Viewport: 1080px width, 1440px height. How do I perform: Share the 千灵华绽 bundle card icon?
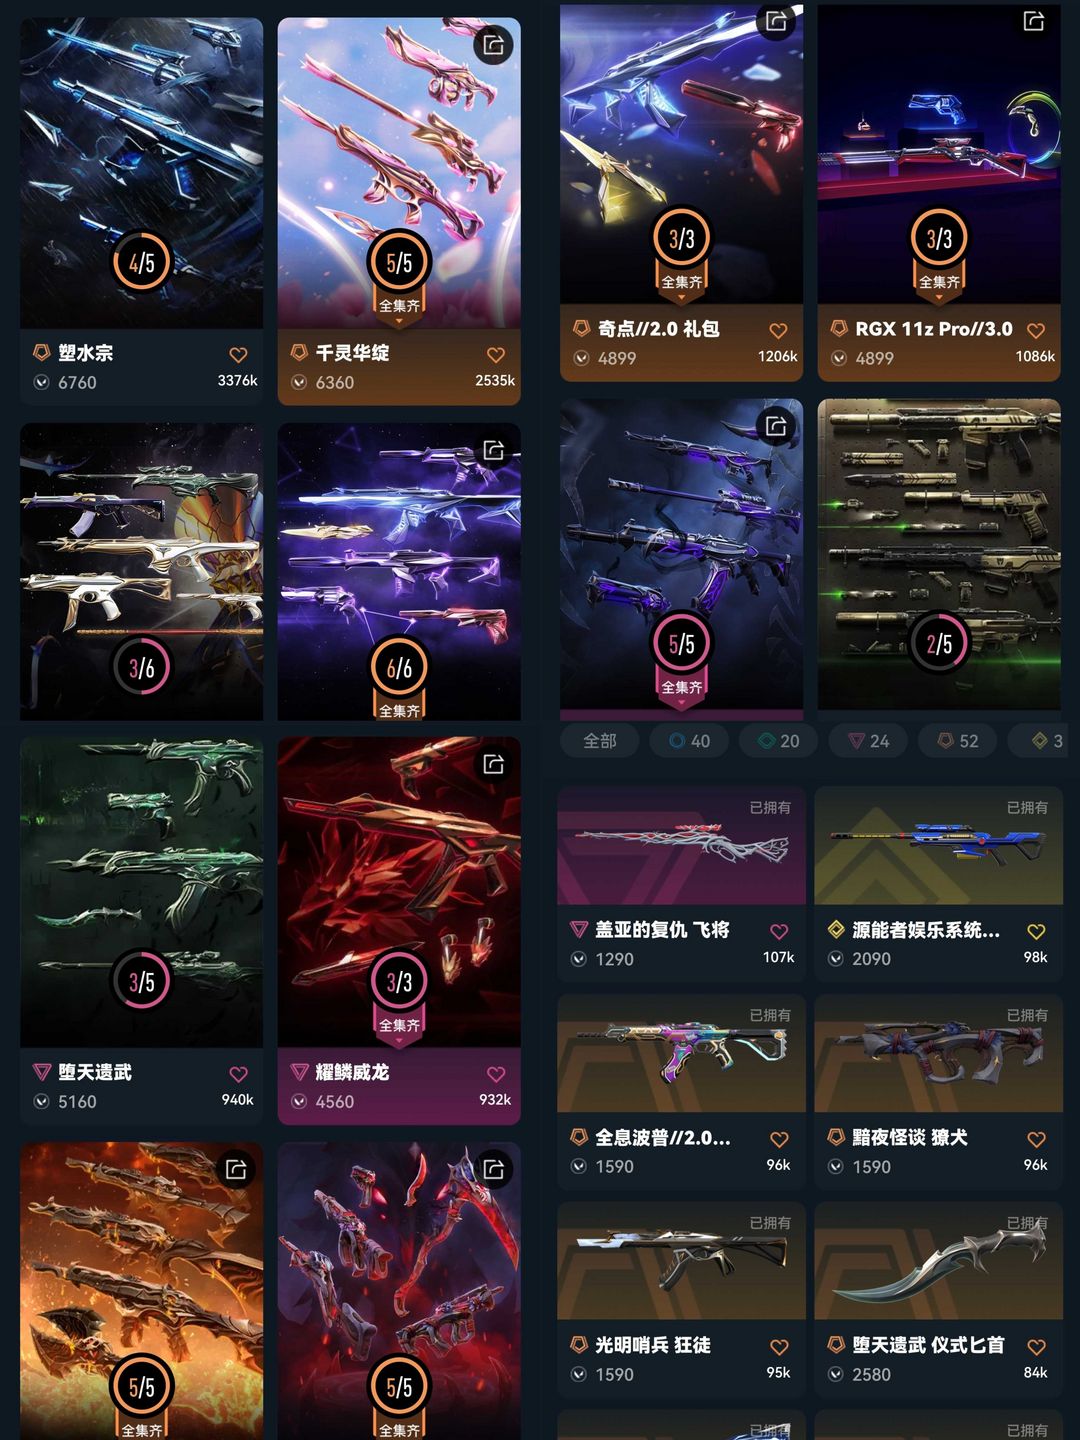(x=493, y=45)
